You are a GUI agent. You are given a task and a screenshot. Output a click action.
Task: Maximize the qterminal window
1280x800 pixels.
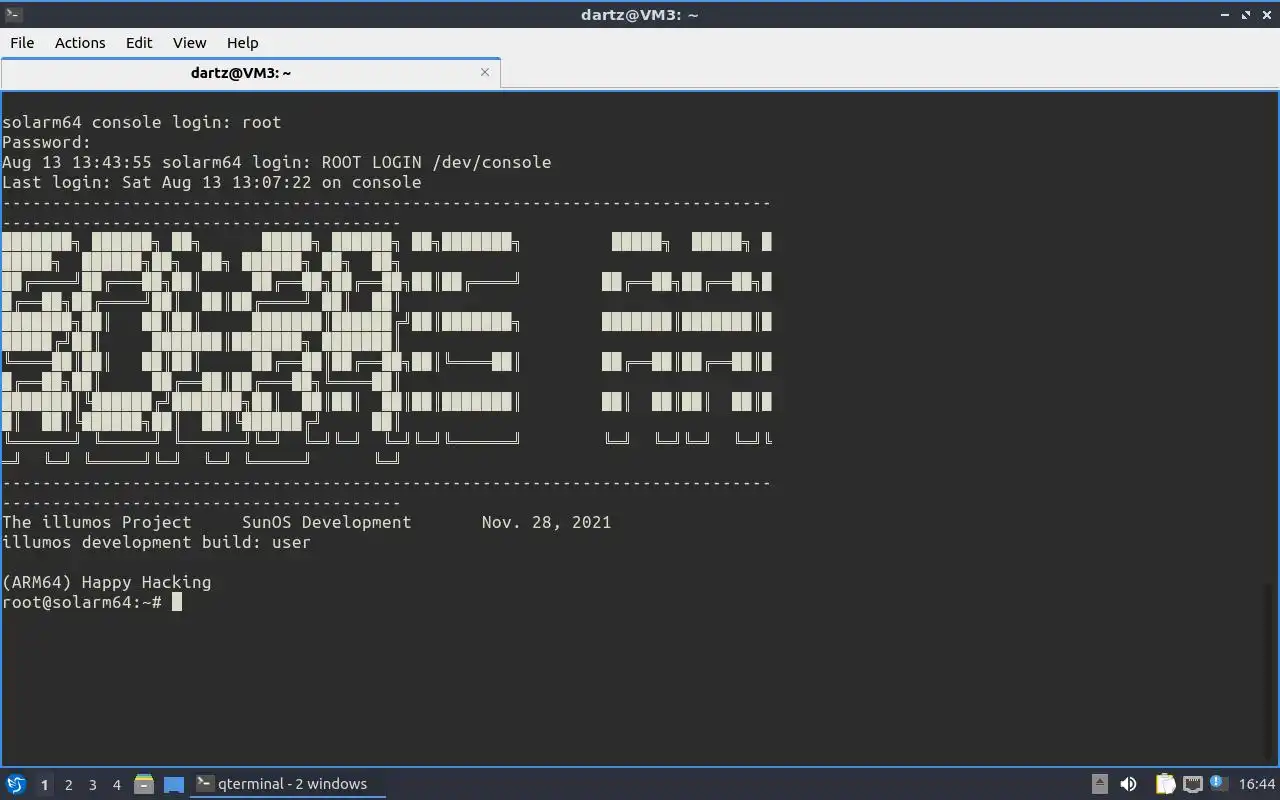click(x=1246, y=14)
